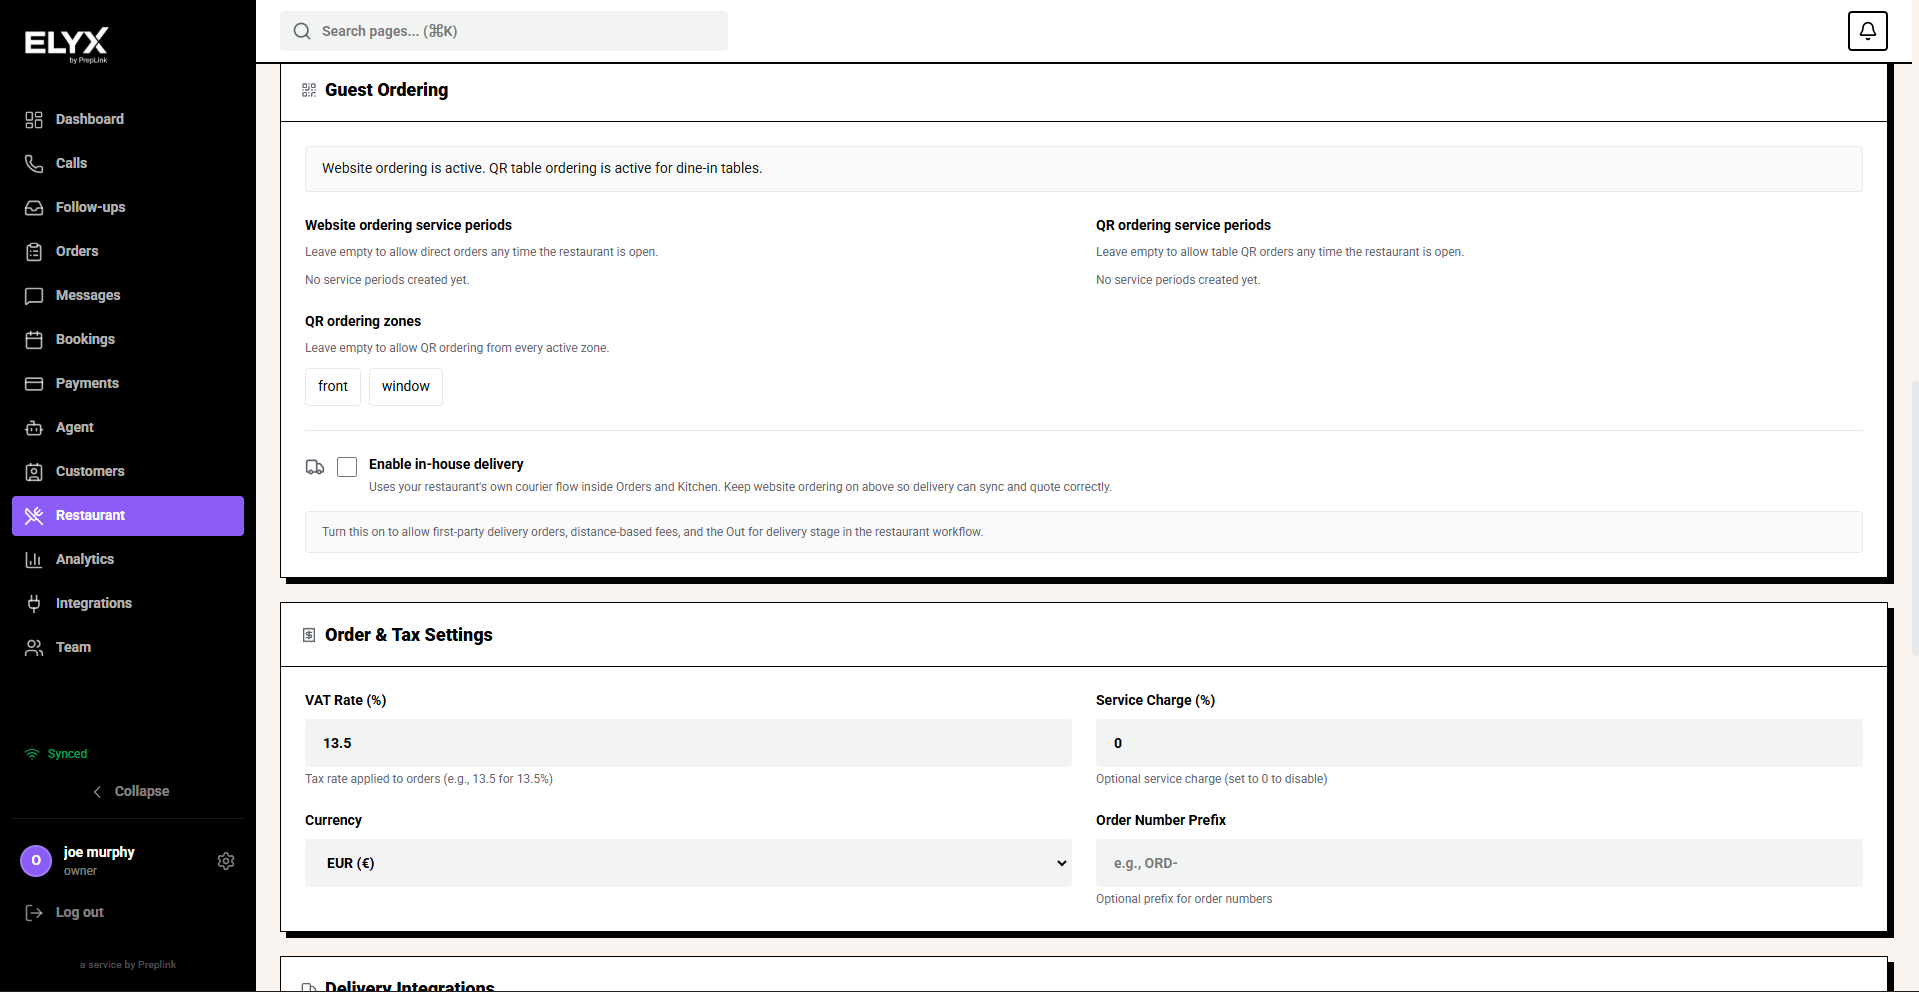Viewport: 1919px width, 992px height.
Task: Click the Integrations plug icon
Action: pyautogui.click(x=34, y=604)
